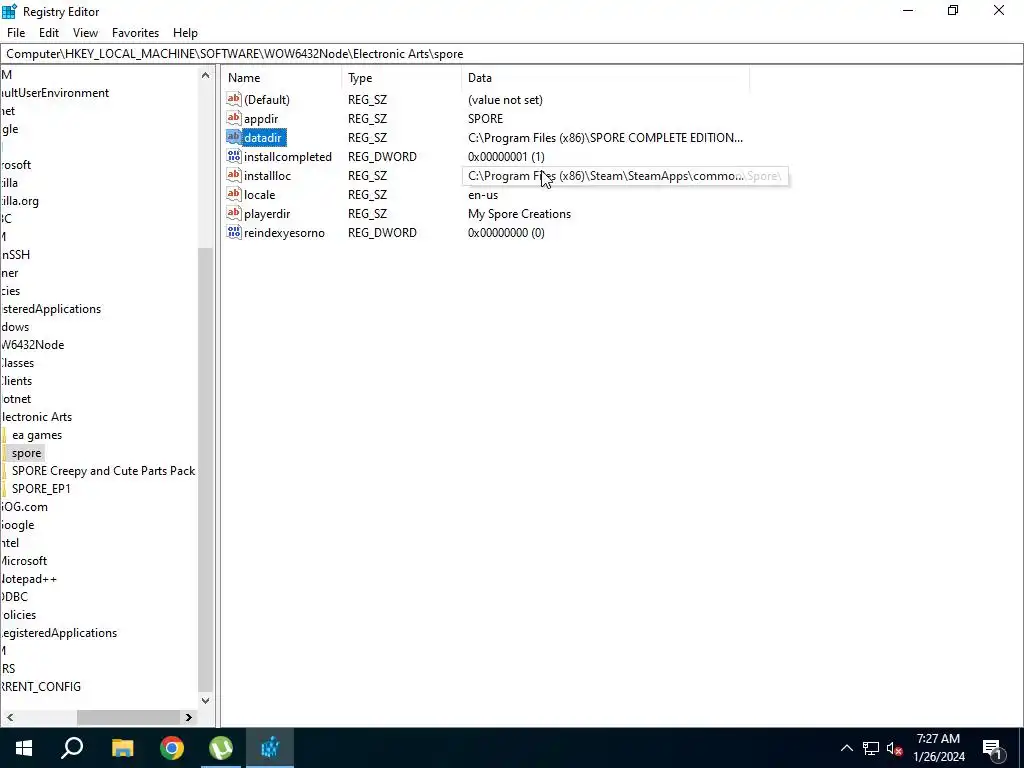Click the registry path address bar

coord(512,54)
